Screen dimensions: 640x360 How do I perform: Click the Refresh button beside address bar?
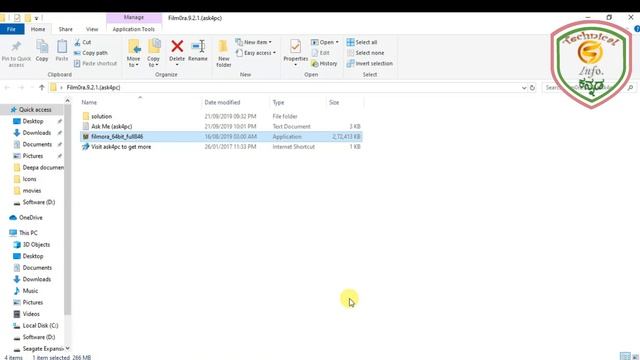point(532,87)
